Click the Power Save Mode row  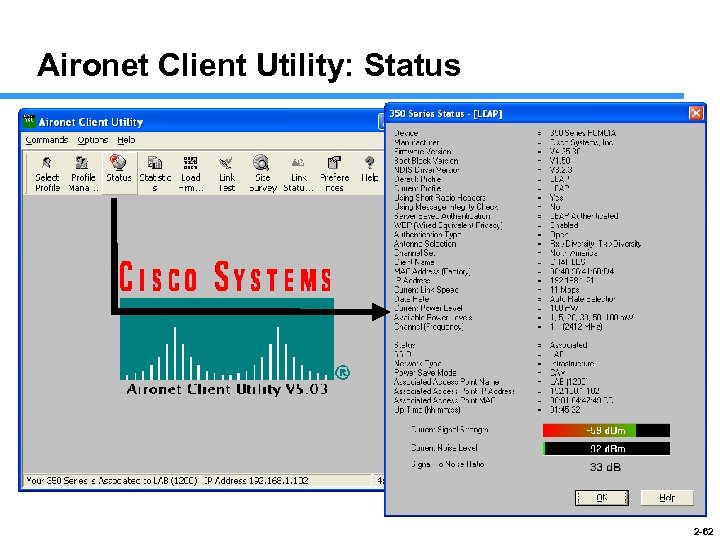point(479,372)
